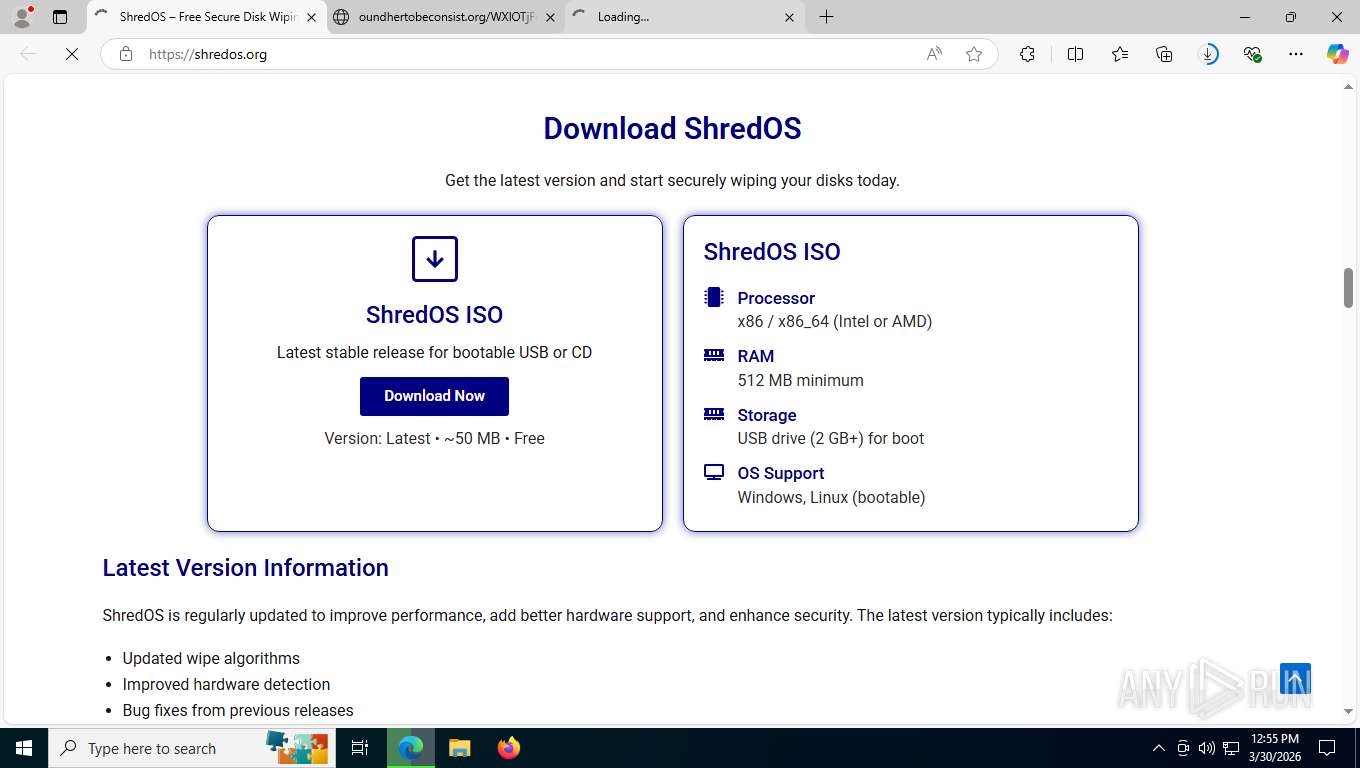Open the Downloads icon
This screenshot has height=768, width=1360.
point(1209,54)
